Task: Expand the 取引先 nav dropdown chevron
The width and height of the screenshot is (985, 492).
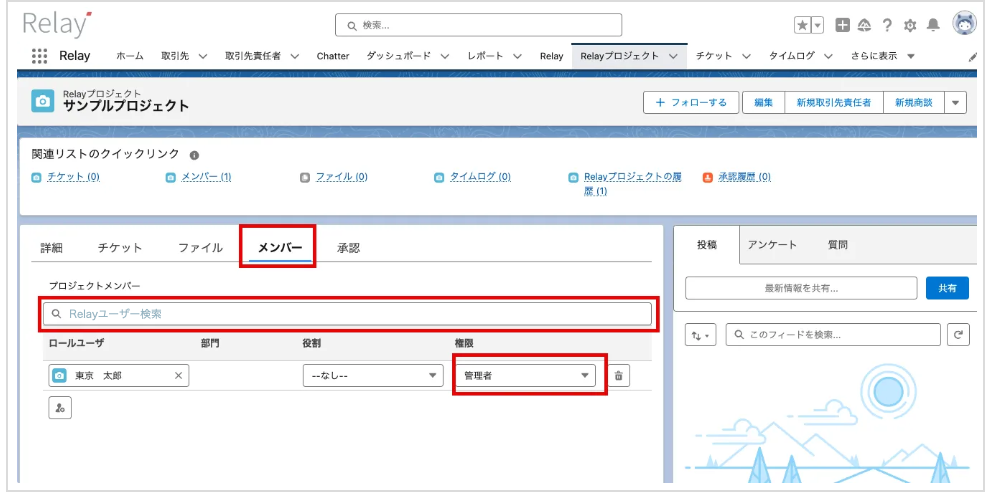Action: [202, 56]
